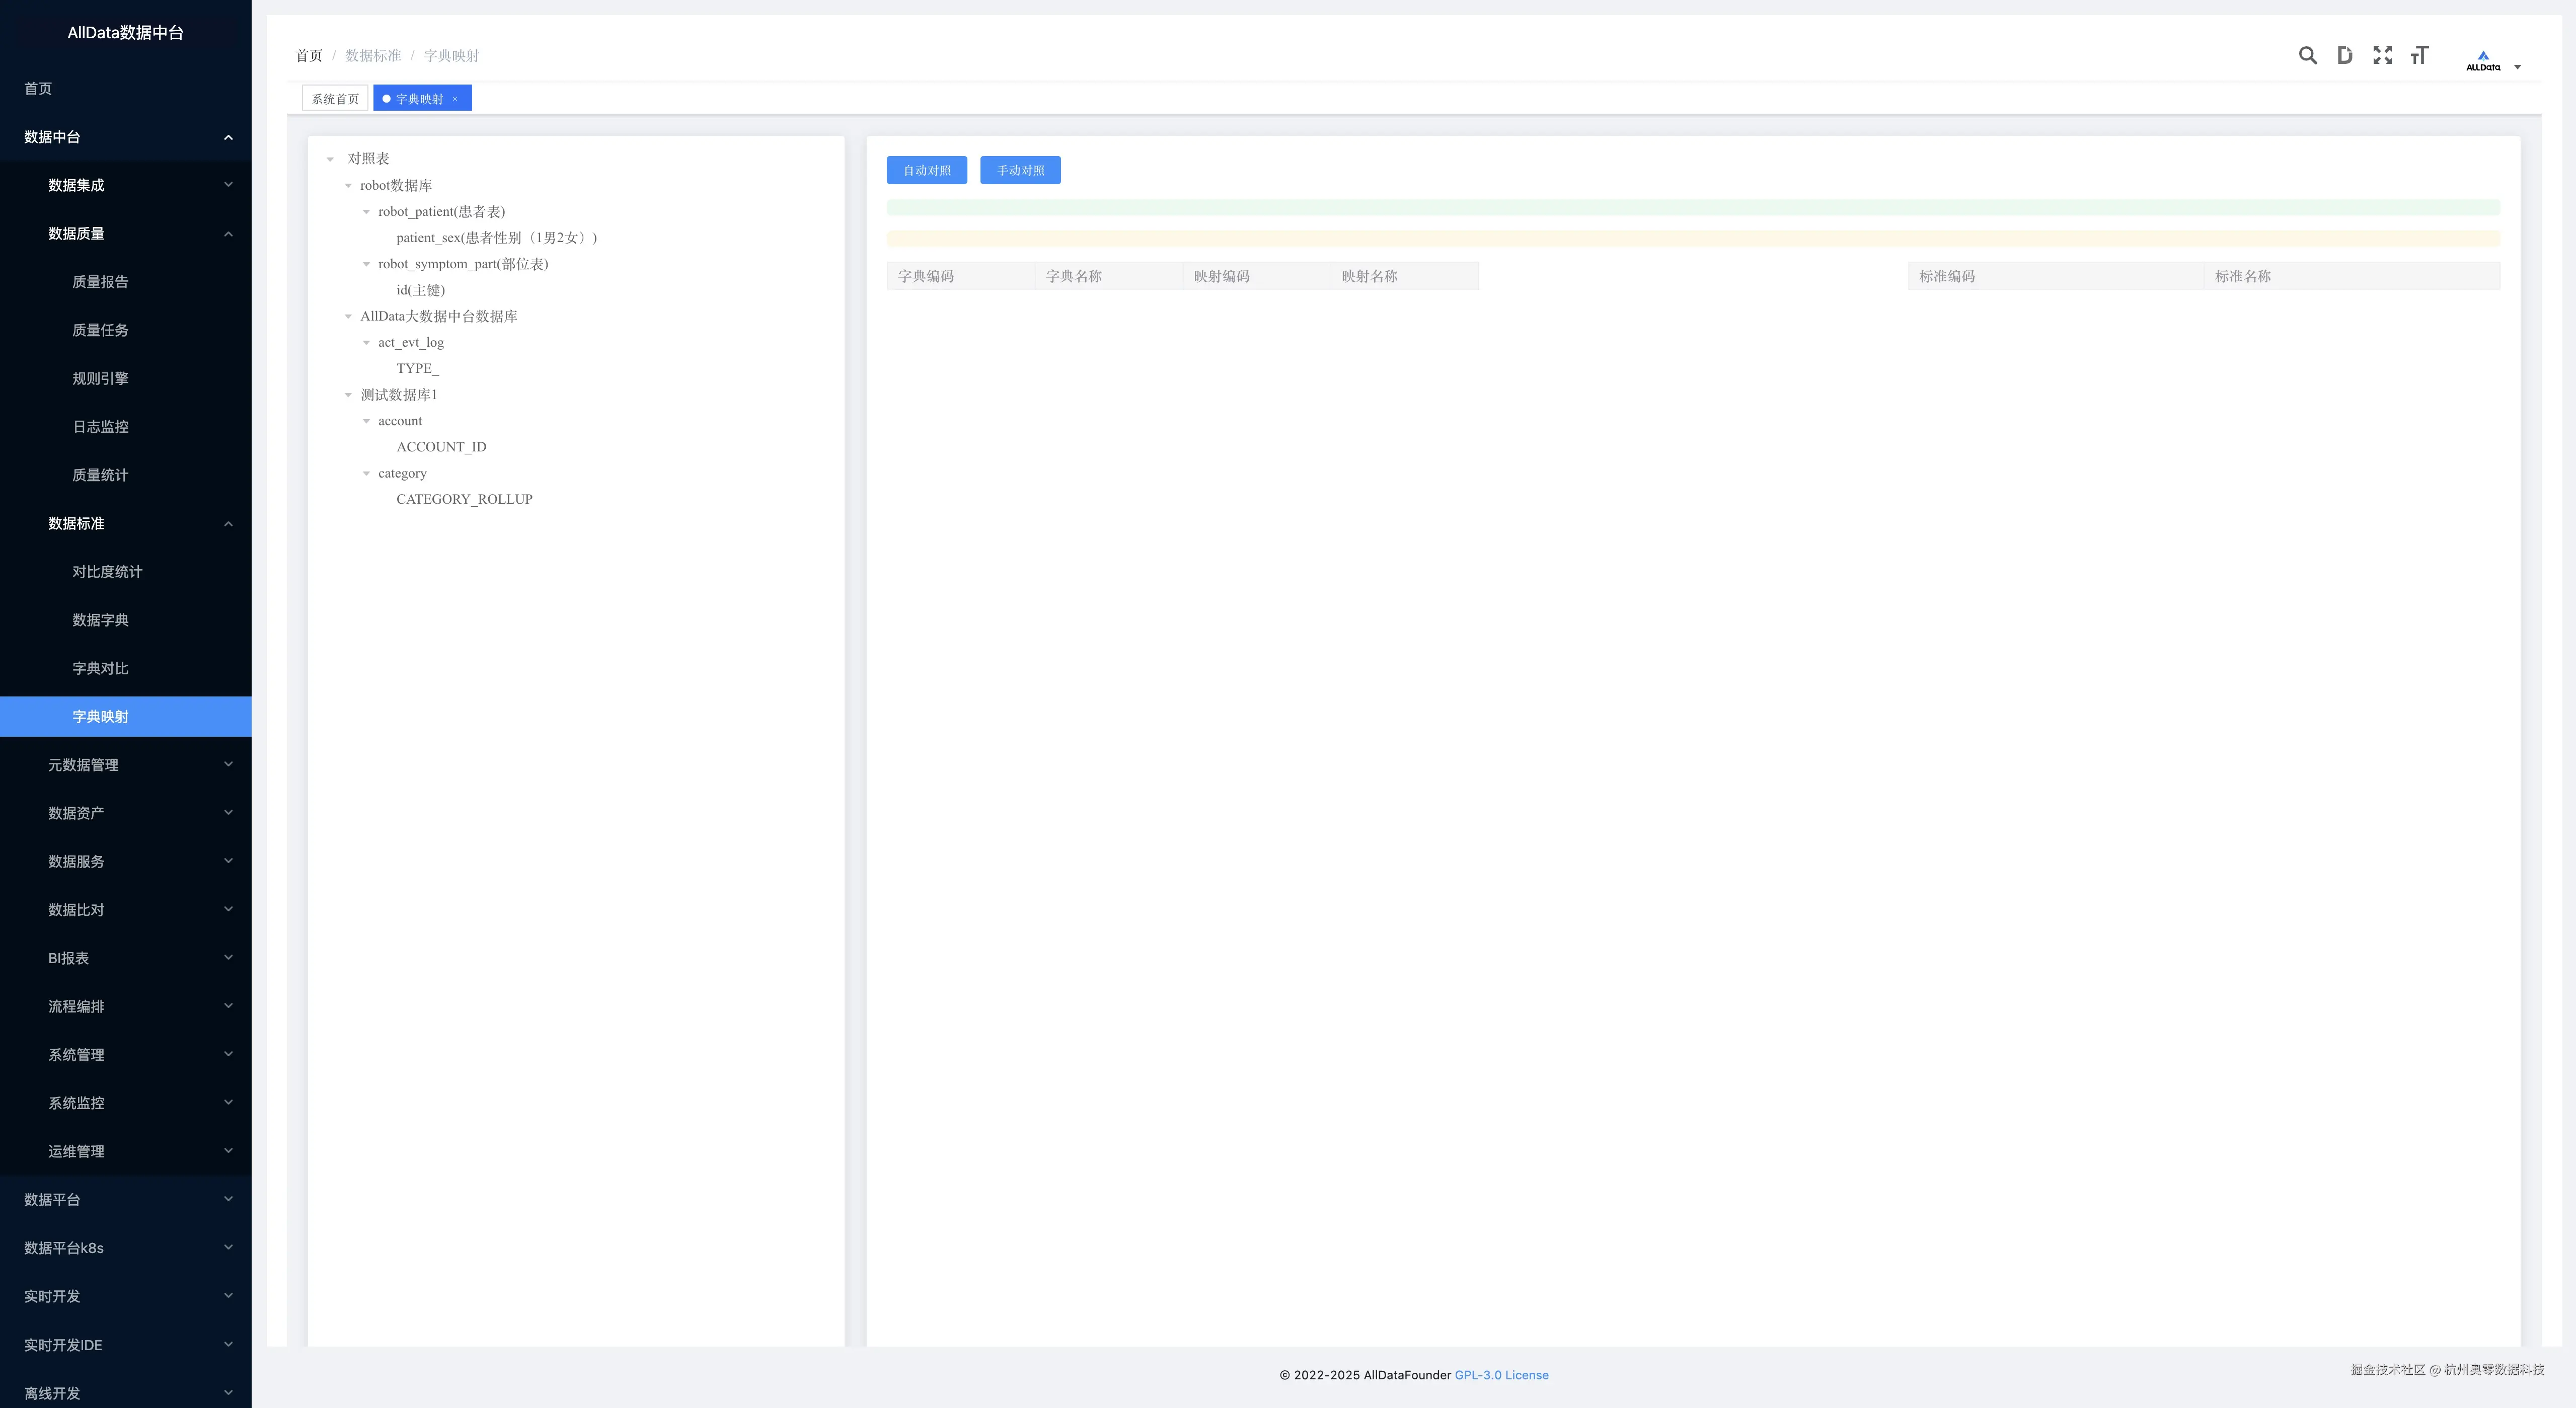This screenshot has width=2576, height=1408.
Task: Switch to the 系统首页 tab
Action: (x=335, y=99)
